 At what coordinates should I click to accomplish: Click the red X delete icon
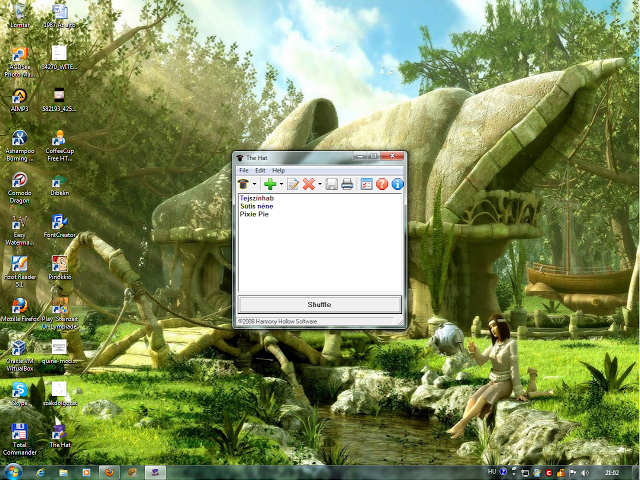(x=309, y=184)
